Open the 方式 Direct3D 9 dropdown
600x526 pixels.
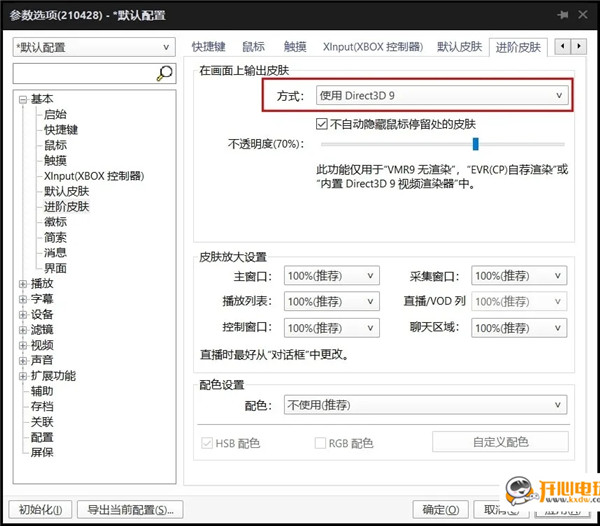point(441,95)
